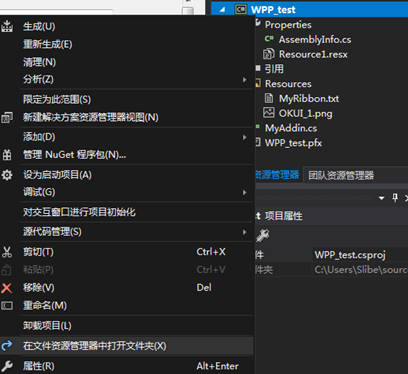This screenshot has height=374, width=408.
Task: Expand the 调试(G) submenu arrow
Action: pos(245,192)
